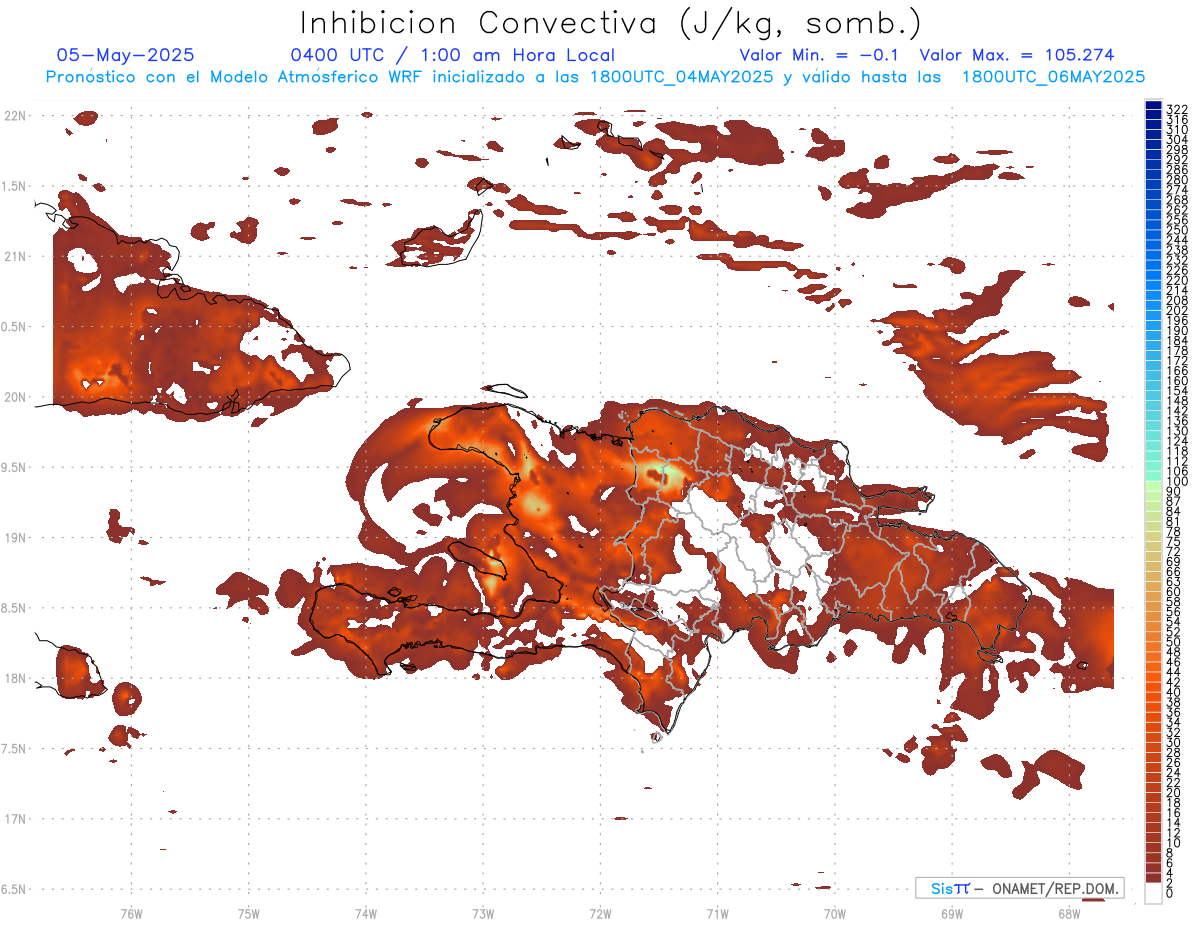Click the '74W' longitude label
The width and height of the screenshot is (1200, 927).
pyautogui.click(x=365, y=912)
